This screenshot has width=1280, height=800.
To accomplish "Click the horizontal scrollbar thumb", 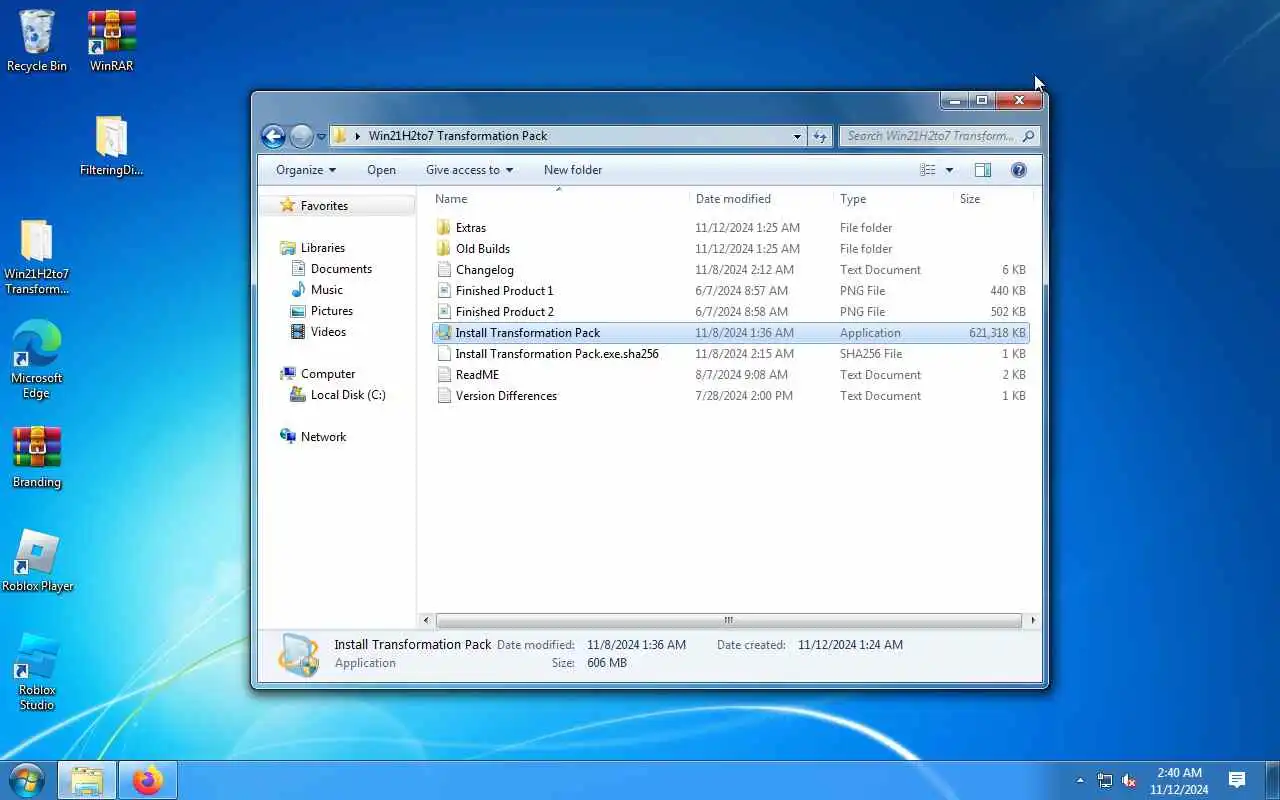I will [729, 621].
